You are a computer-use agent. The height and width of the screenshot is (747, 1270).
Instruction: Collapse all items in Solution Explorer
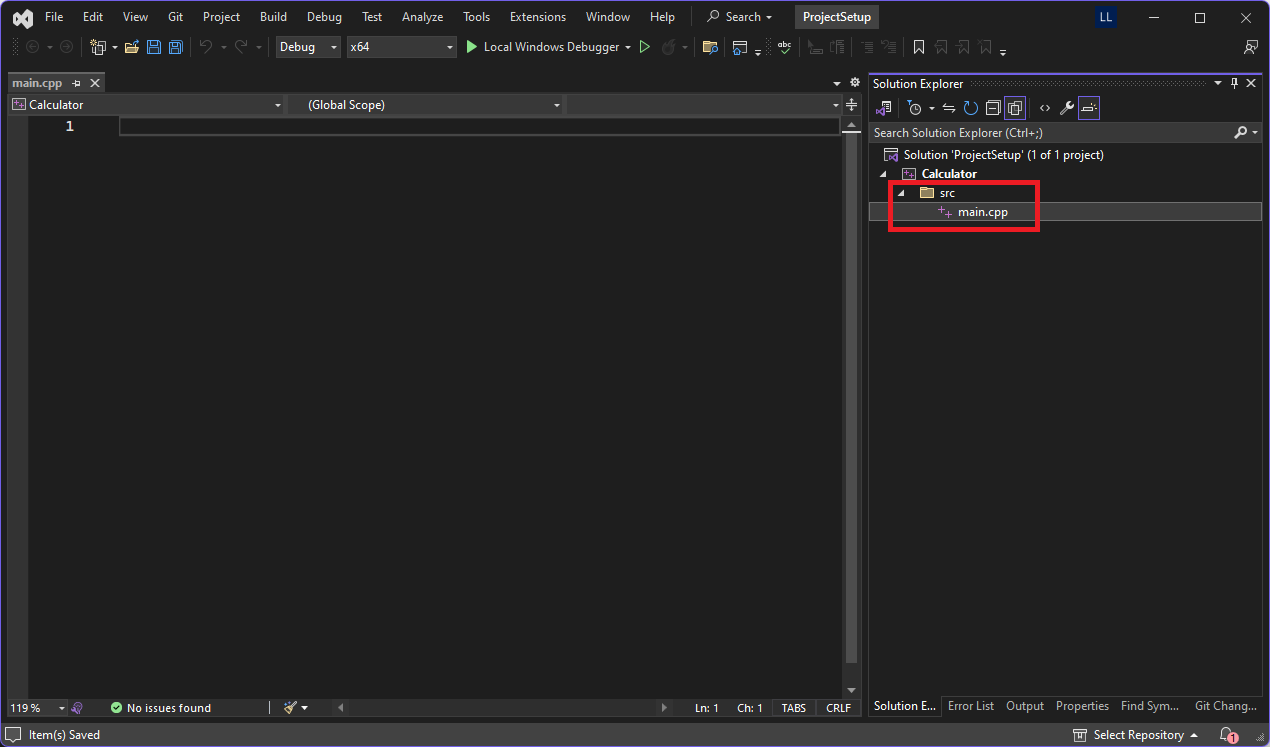coord(993,108)
